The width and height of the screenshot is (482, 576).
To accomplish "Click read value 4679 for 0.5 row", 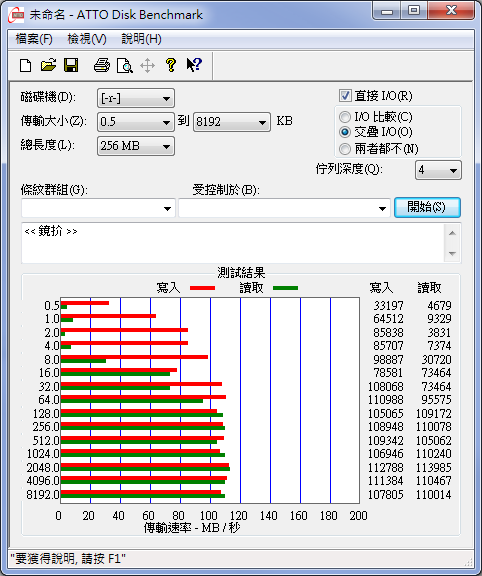I will [x=439, y=306].
